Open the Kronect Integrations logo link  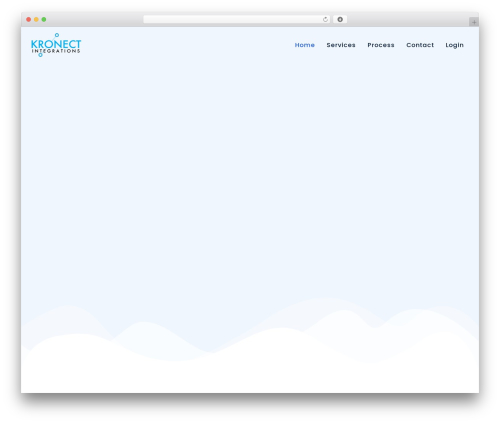pyautogui.click(x=56, y=45)
